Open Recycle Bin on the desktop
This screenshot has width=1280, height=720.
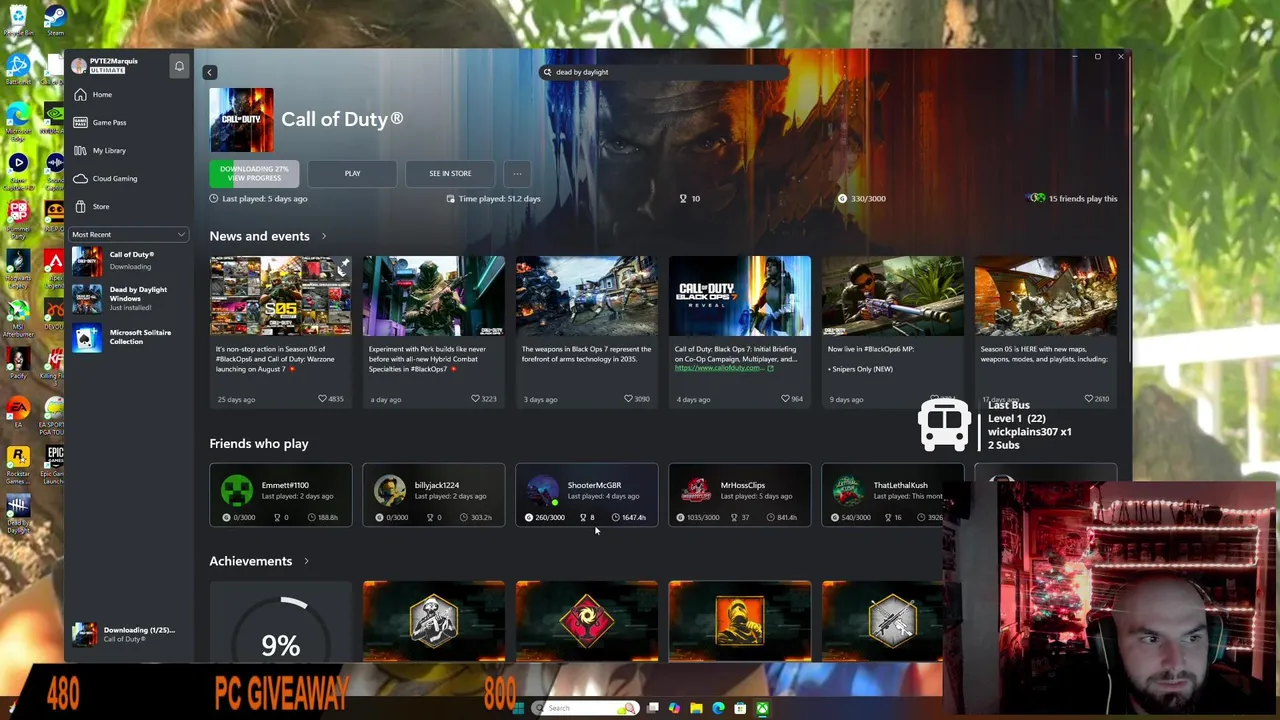tap(18, 19)
